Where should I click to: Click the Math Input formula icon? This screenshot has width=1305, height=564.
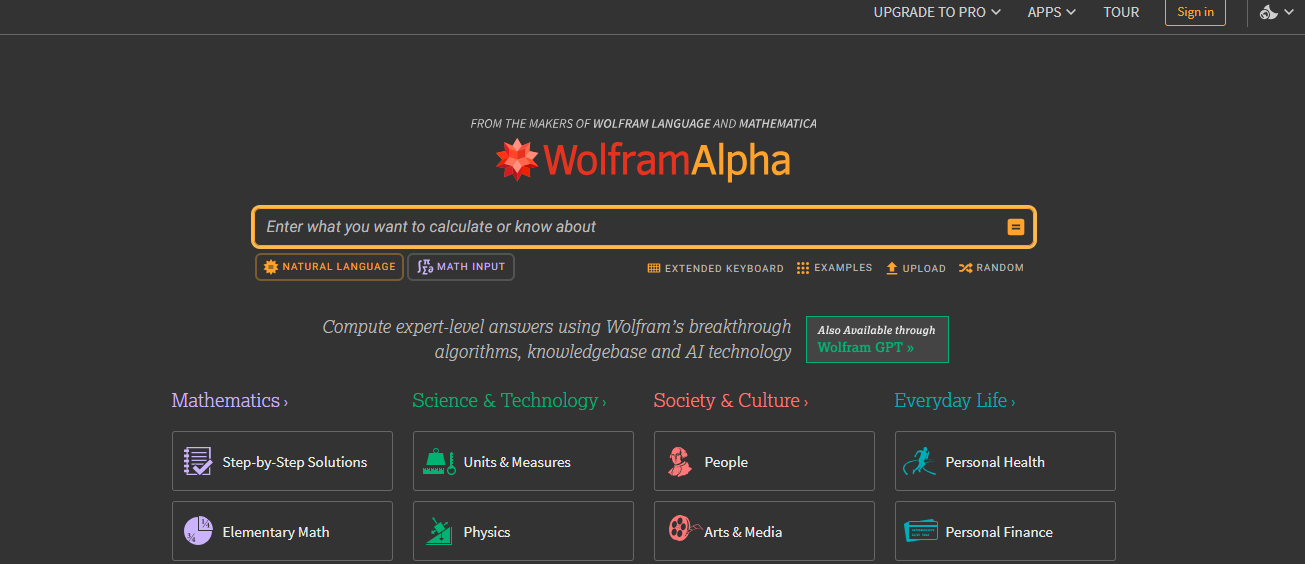[424, 267]
